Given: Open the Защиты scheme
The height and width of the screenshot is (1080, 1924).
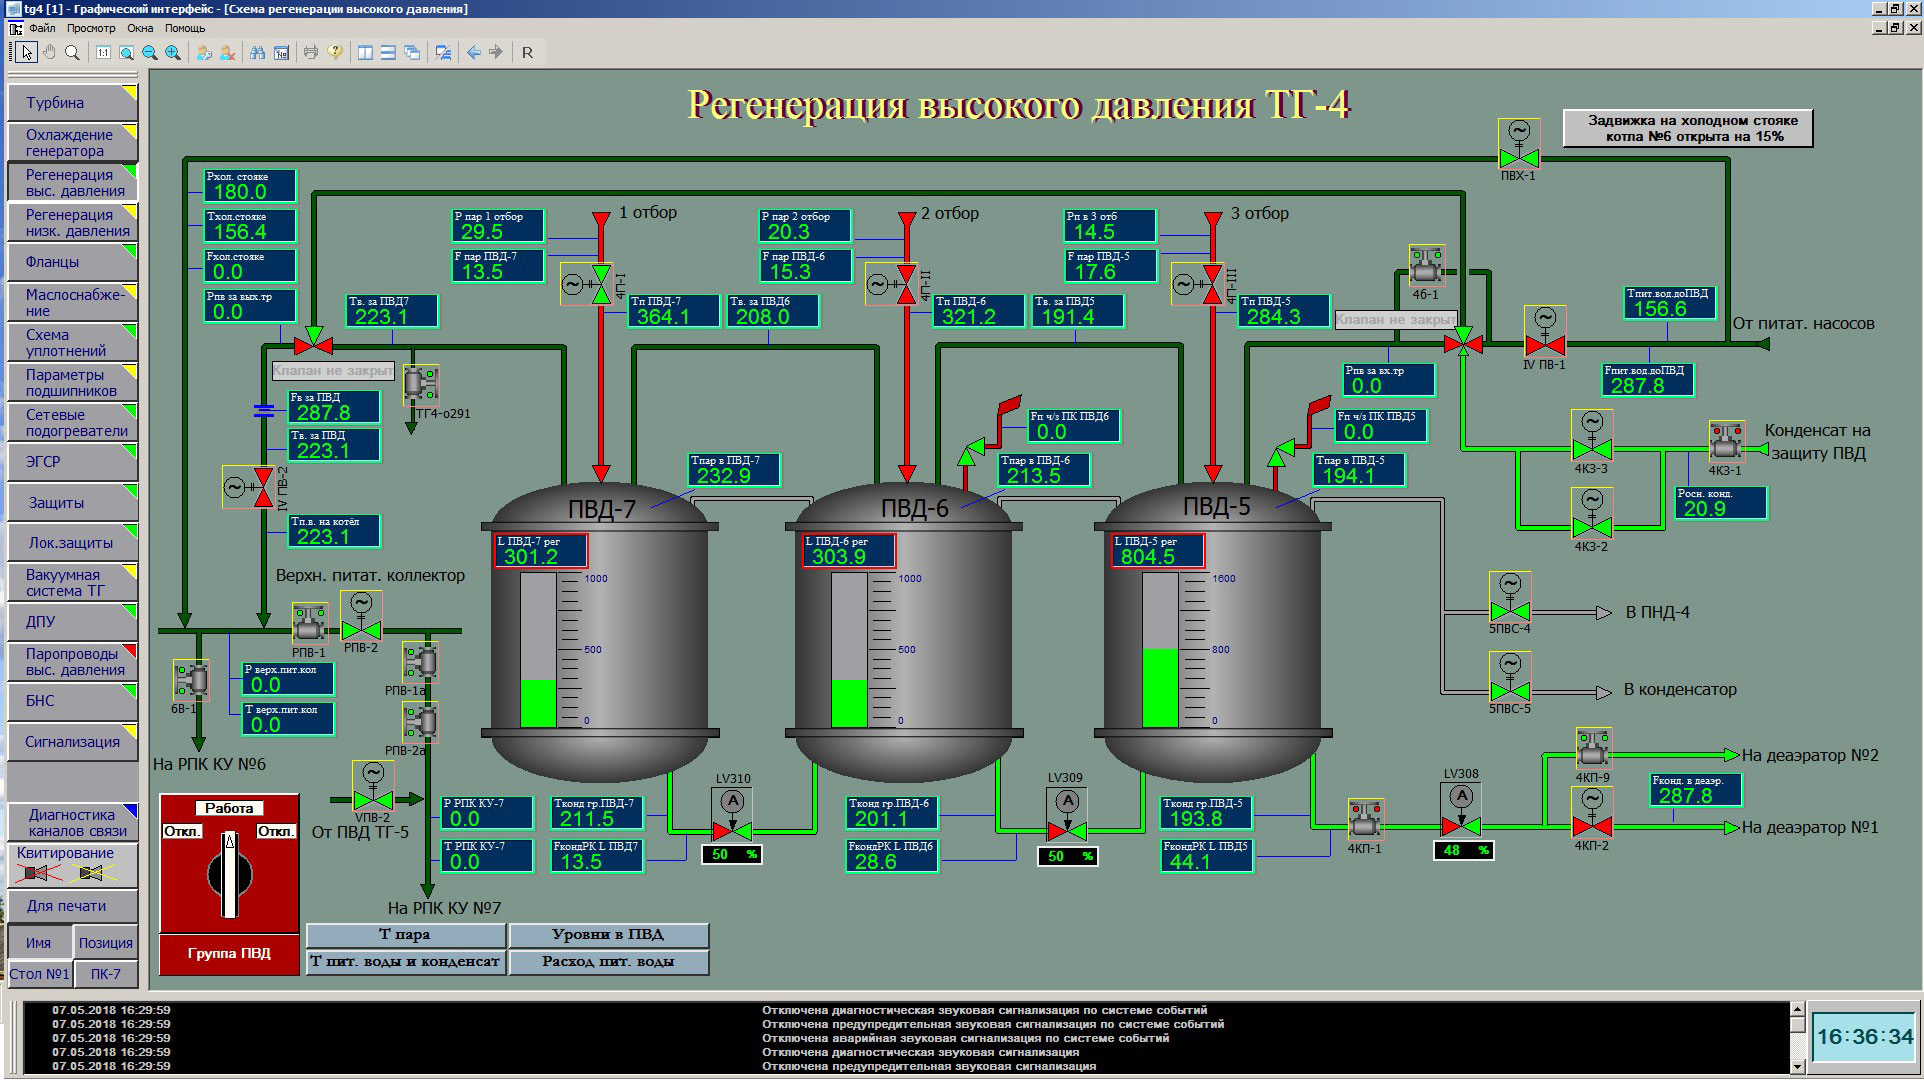Looking at the screenshot, I should (72, 502).
